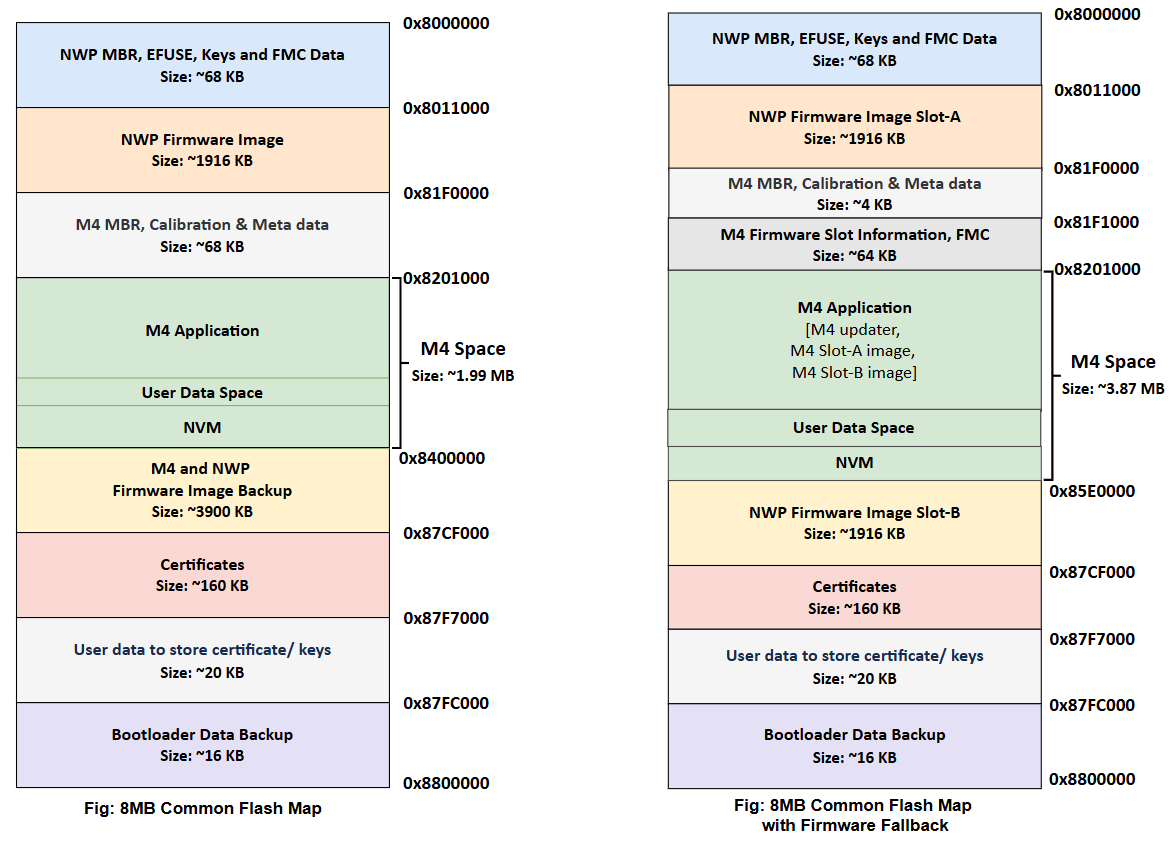Select the NWP MBR, EFUSE, Keys block
Viewport: 1173px width, 843px height.
(x=200, y=64)
